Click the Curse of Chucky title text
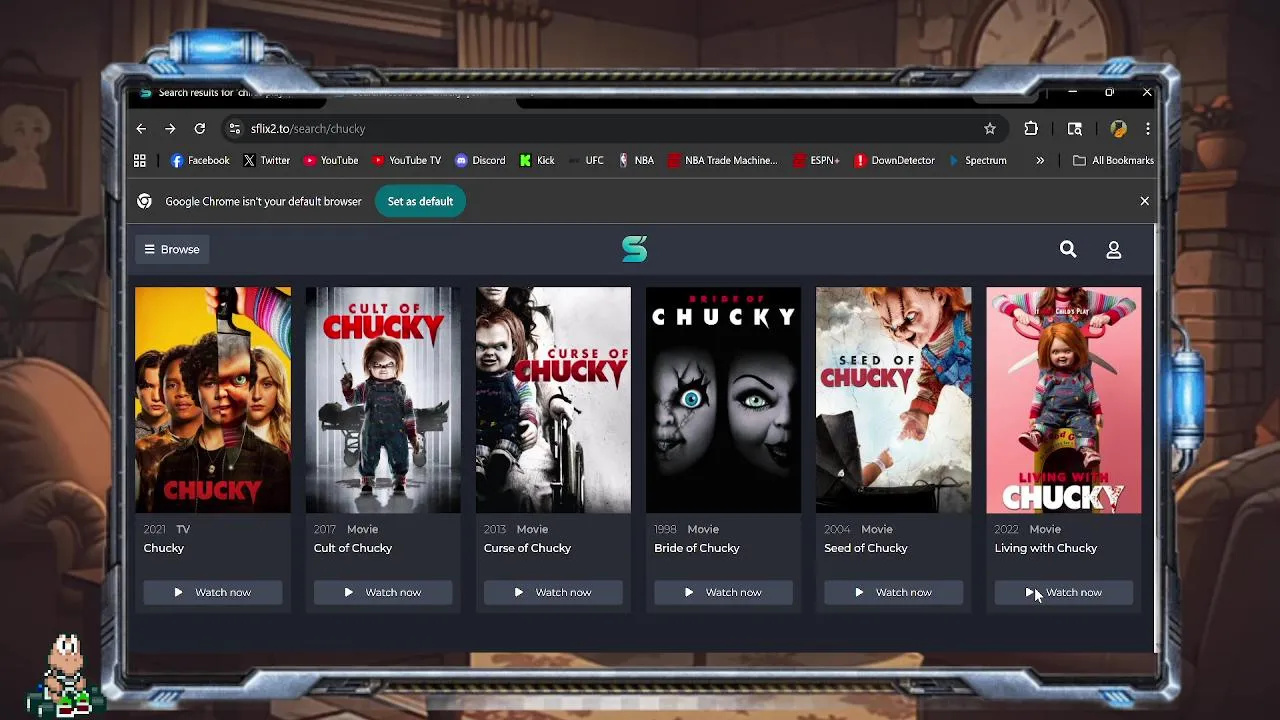Screen dimensions: 1280x720 (x=527, y=548)
